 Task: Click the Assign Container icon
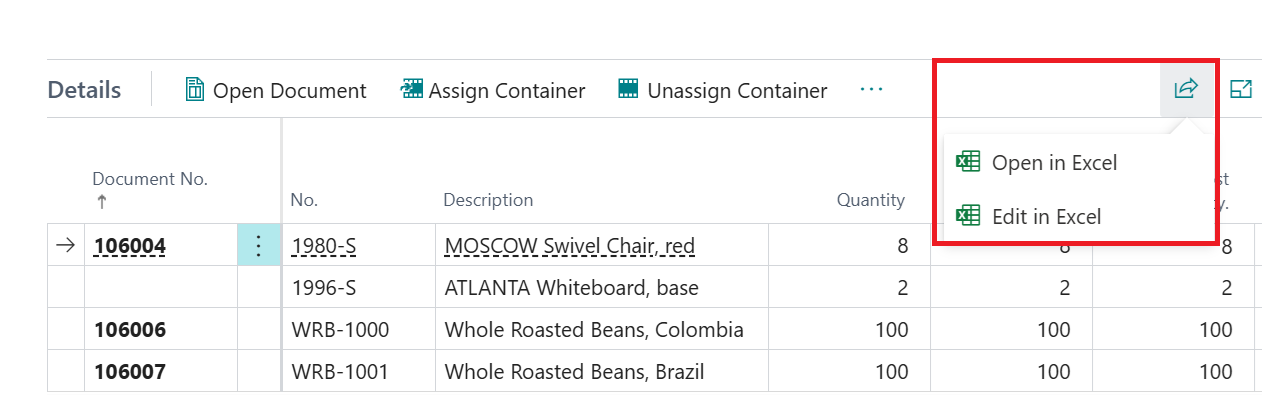[411, 90]
